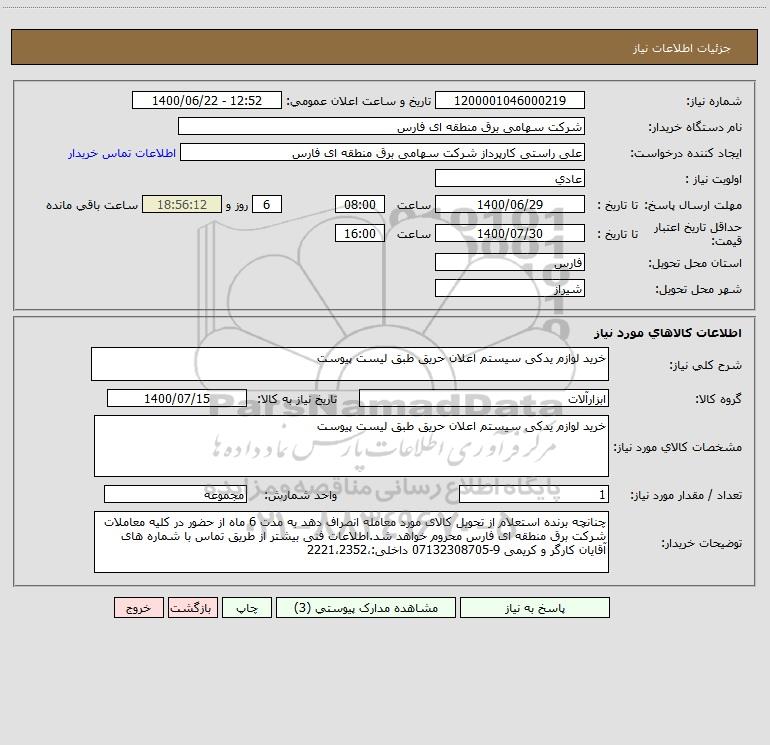This screenshot has width=770, height=745.
Task: Click label تاریخ و ساعت اعلان عمومی:
Action: tap(359, 101)
